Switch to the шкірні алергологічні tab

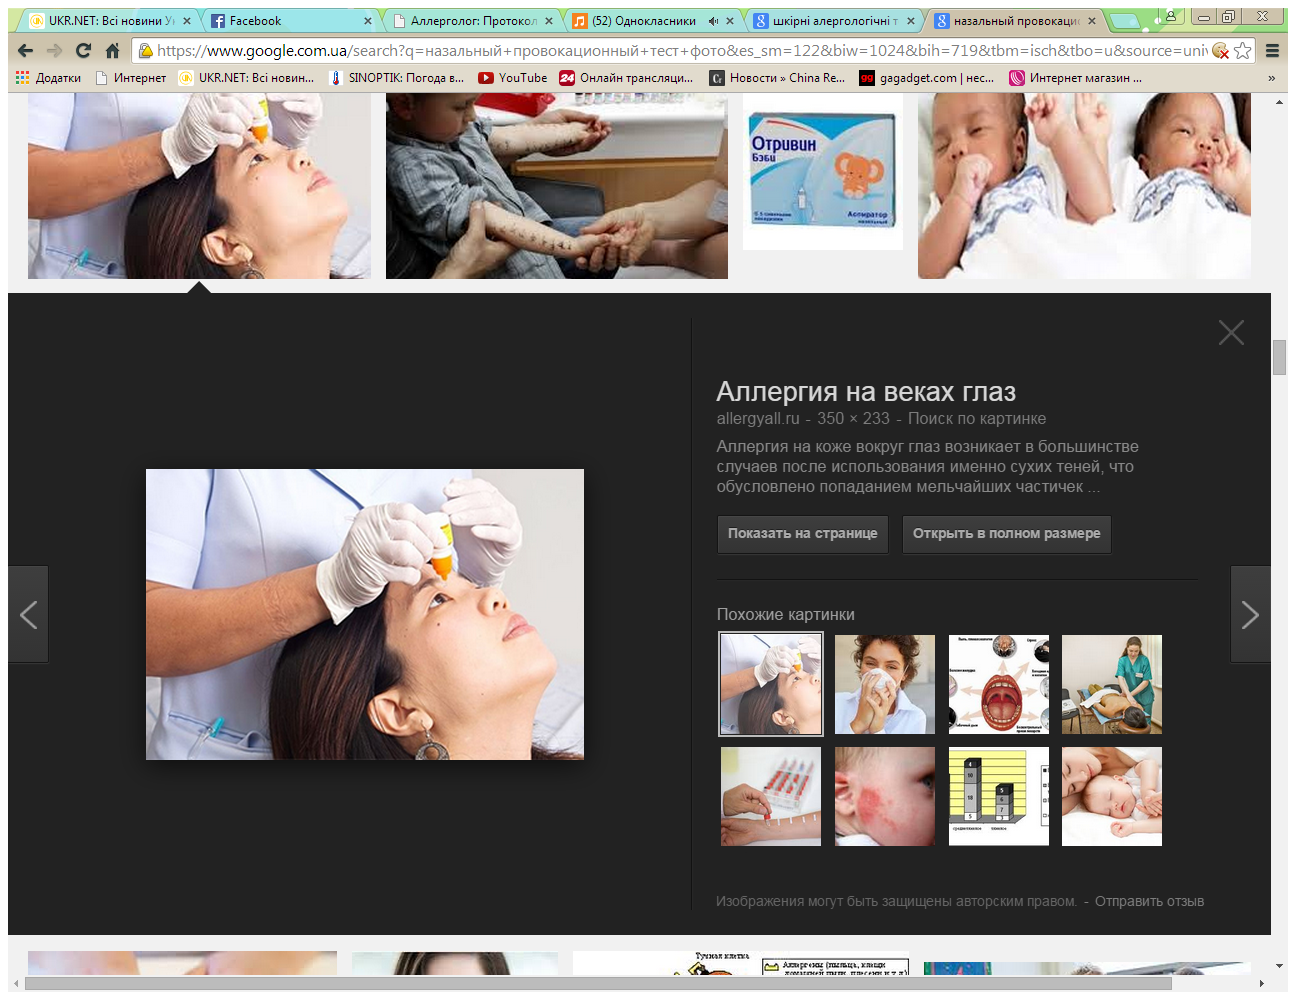tap(835, 20)
